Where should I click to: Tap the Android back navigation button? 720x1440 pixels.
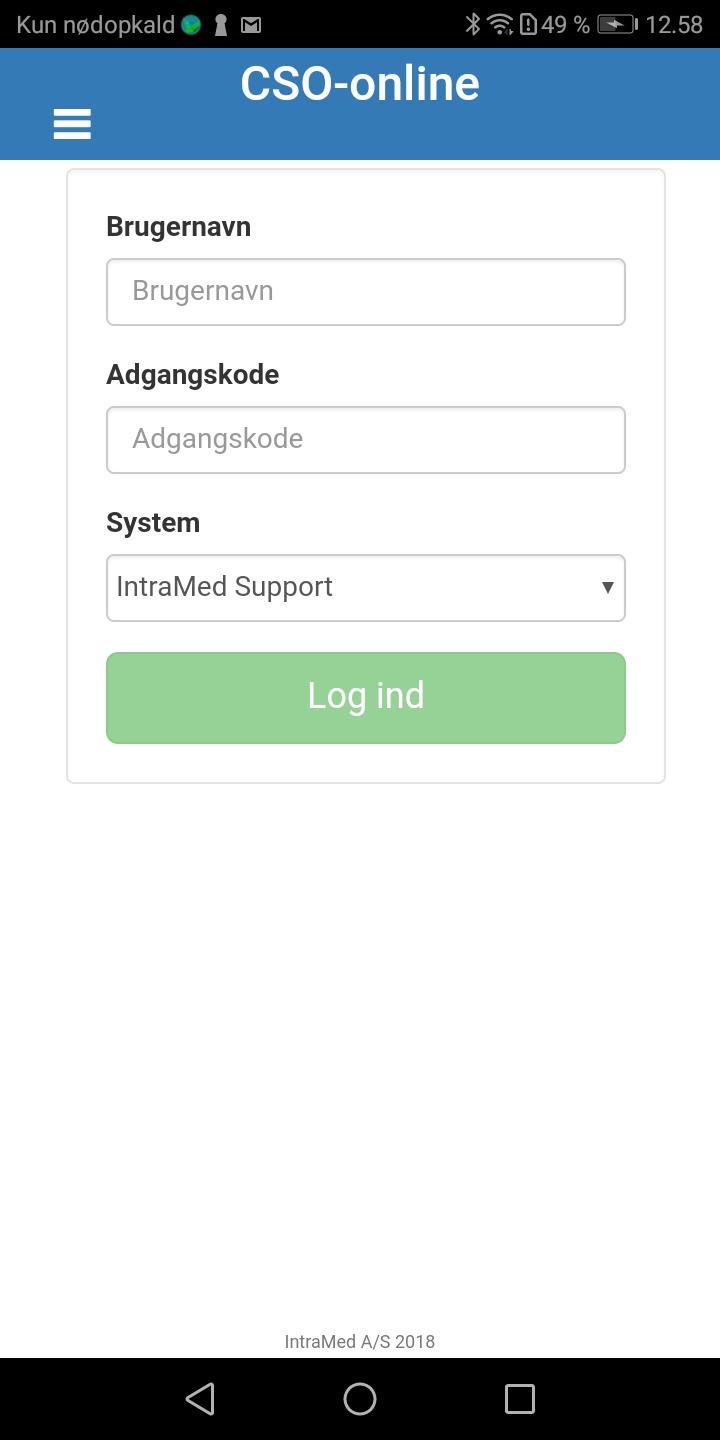200,1398
